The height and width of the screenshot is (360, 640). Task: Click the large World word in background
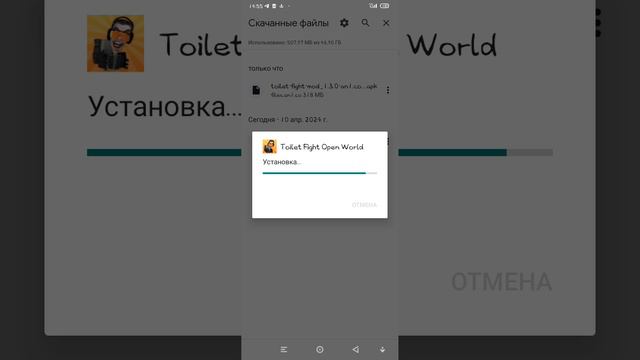click(x=452, y=44)
